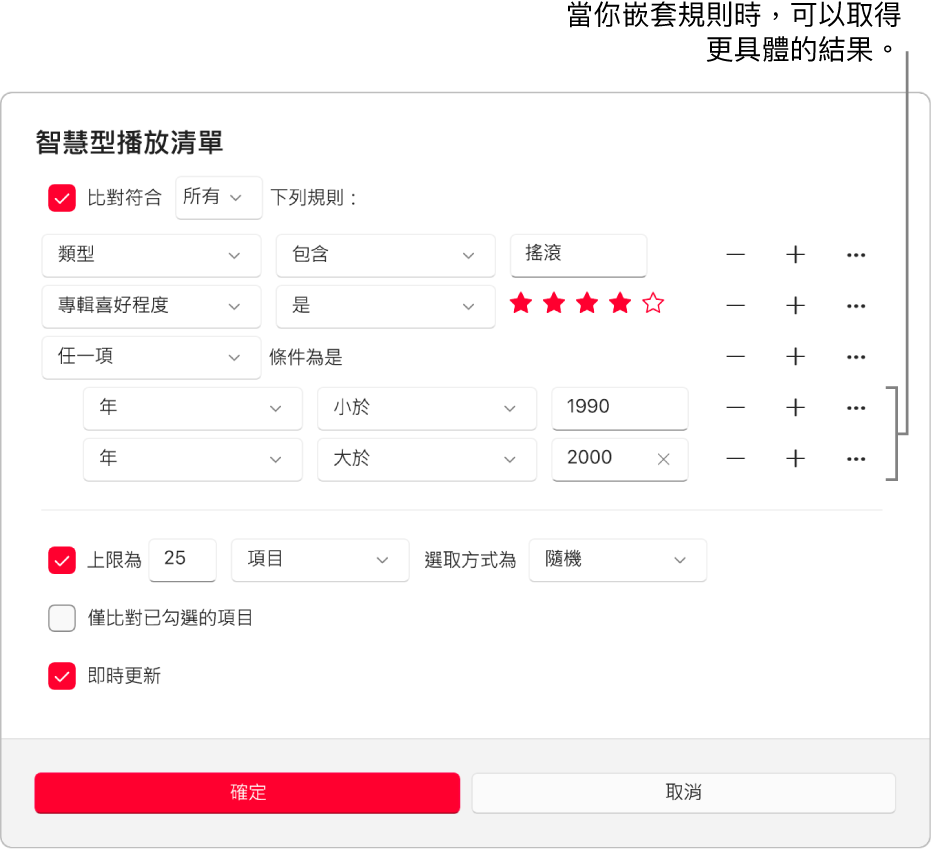The height and width of the screenshot is (849, 934).
Task: Enable the 僅比對已勾選的項目 checkbox
Action: click(61, 618)
